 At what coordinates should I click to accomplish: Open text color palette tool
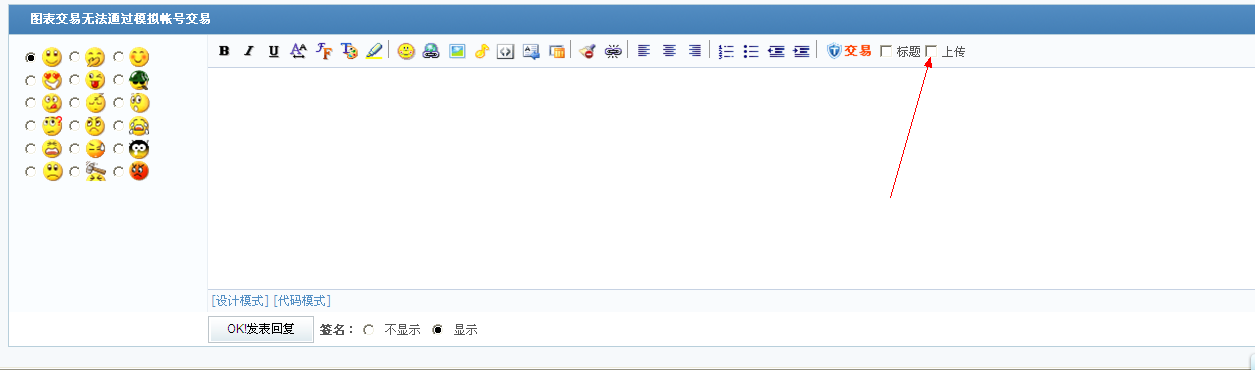pos(349,51)
